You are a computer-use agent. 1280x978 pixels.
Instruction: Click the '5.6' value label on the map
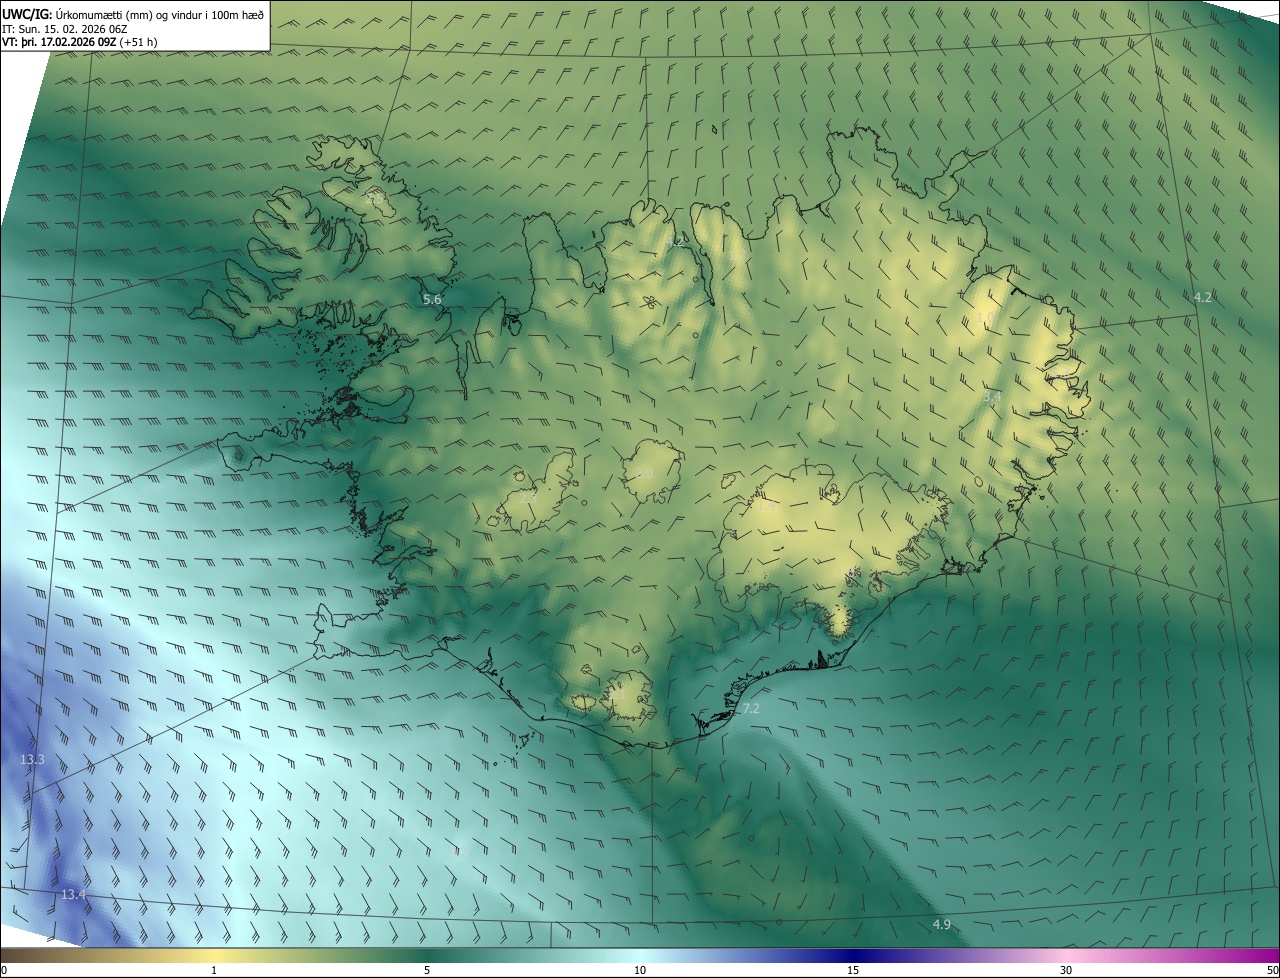pos(432,299)
